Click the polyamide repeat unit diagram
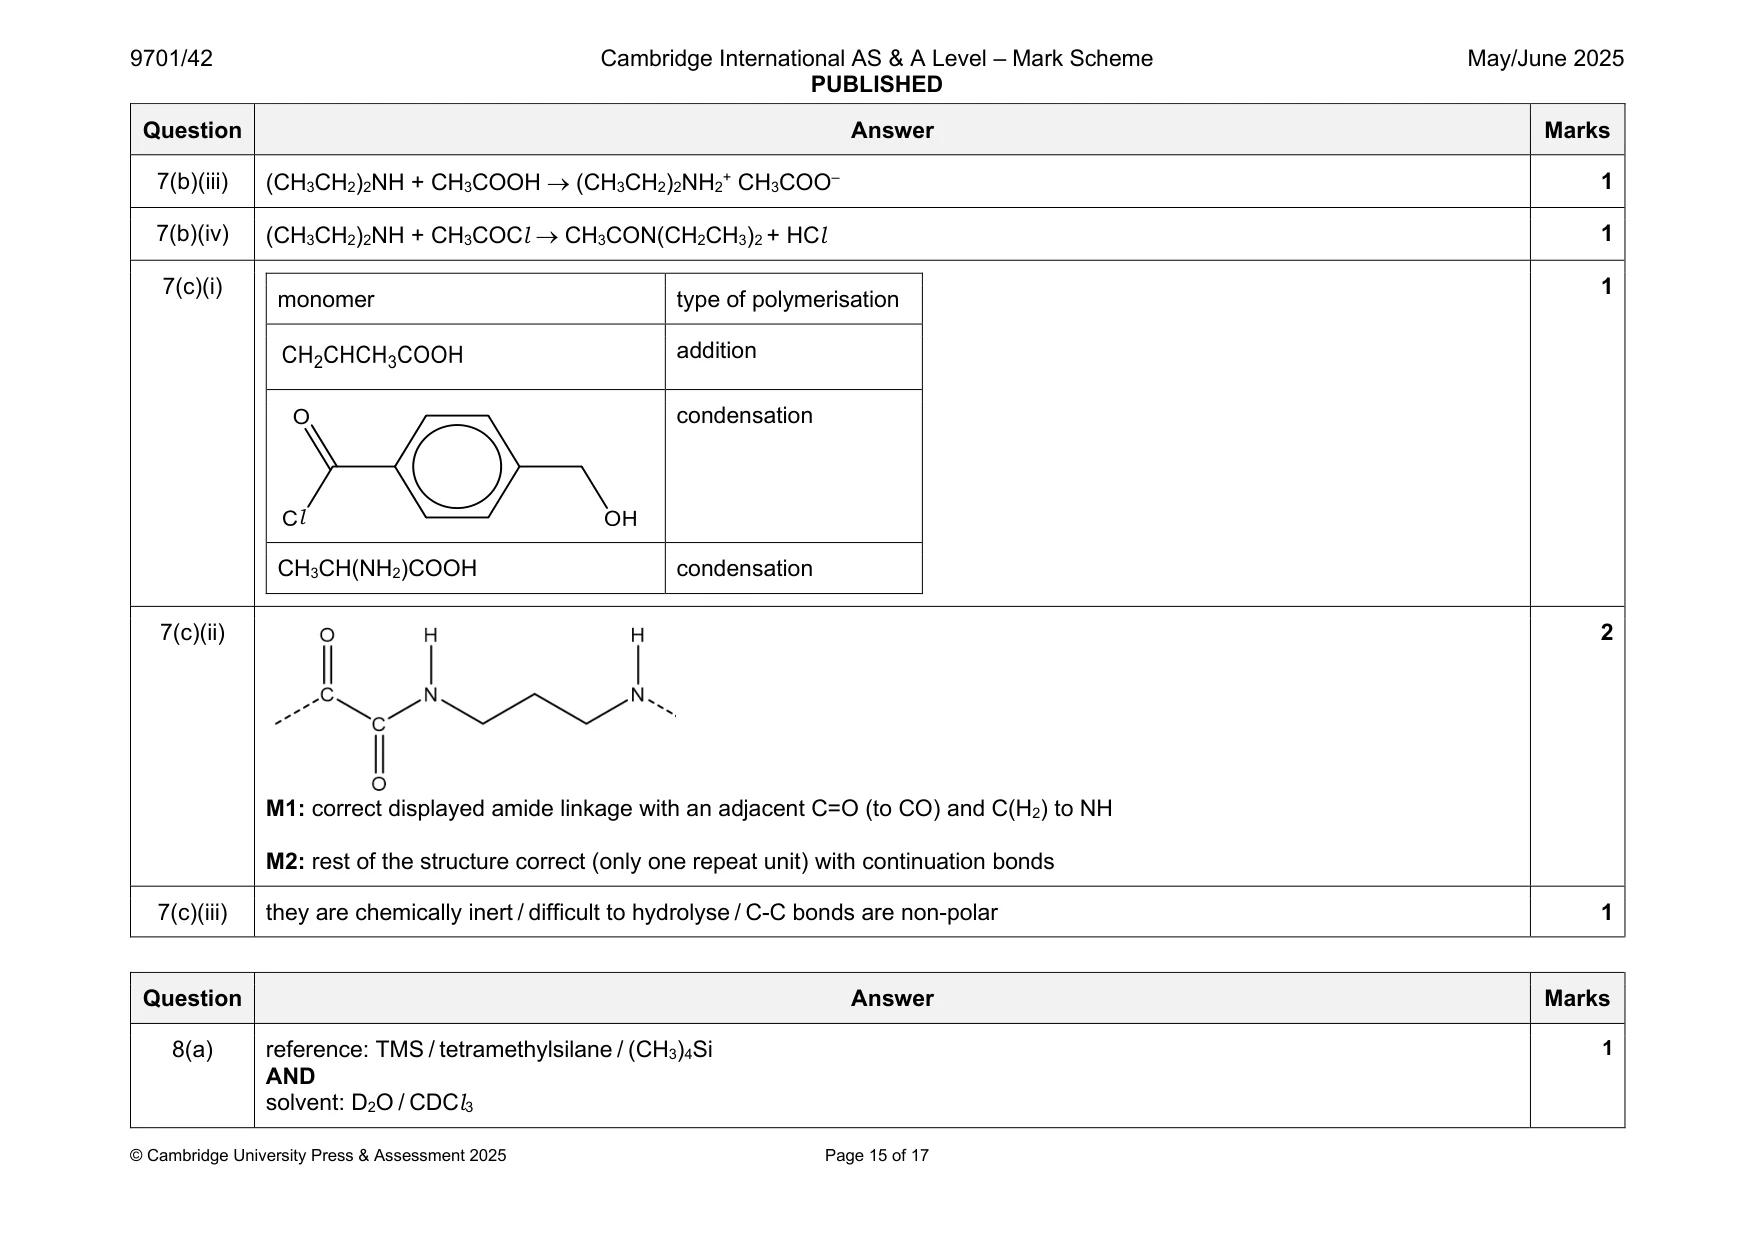 click(475, 708)
